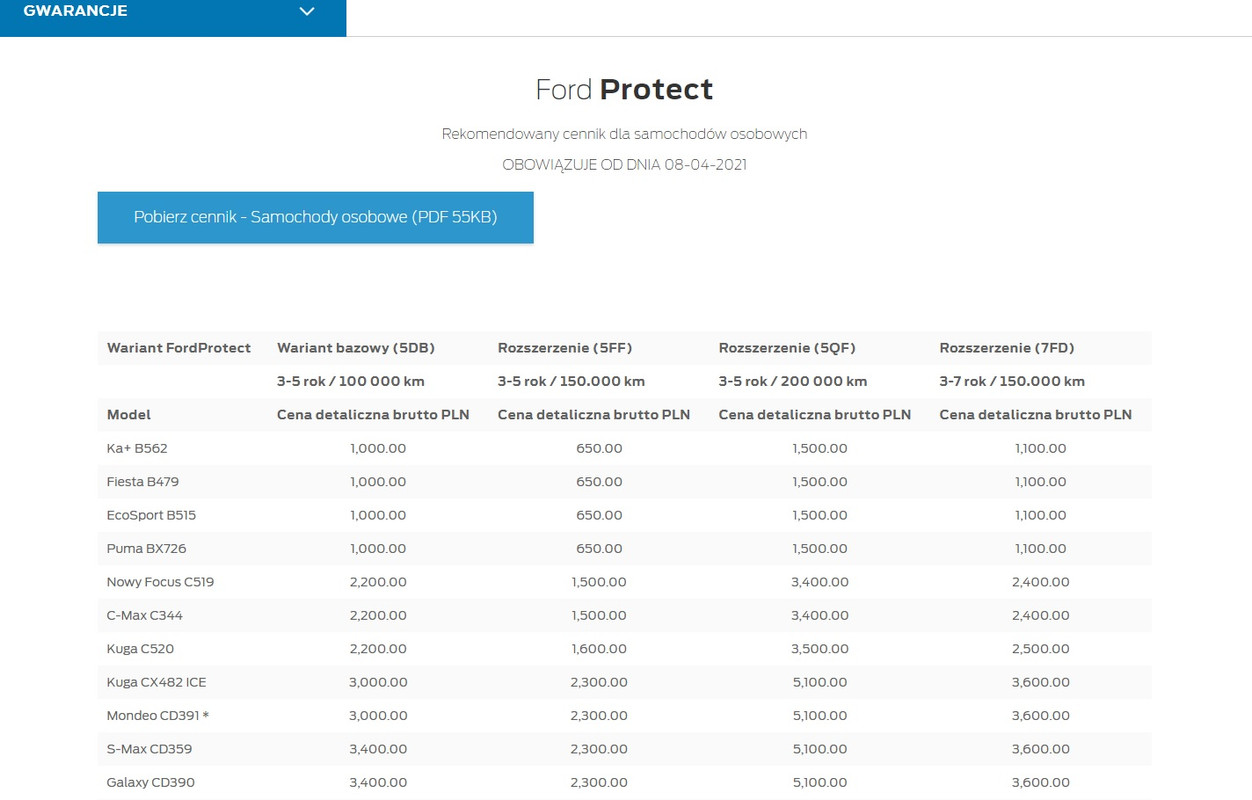Open the GWARANCJE menu label

tap(75, 11)
